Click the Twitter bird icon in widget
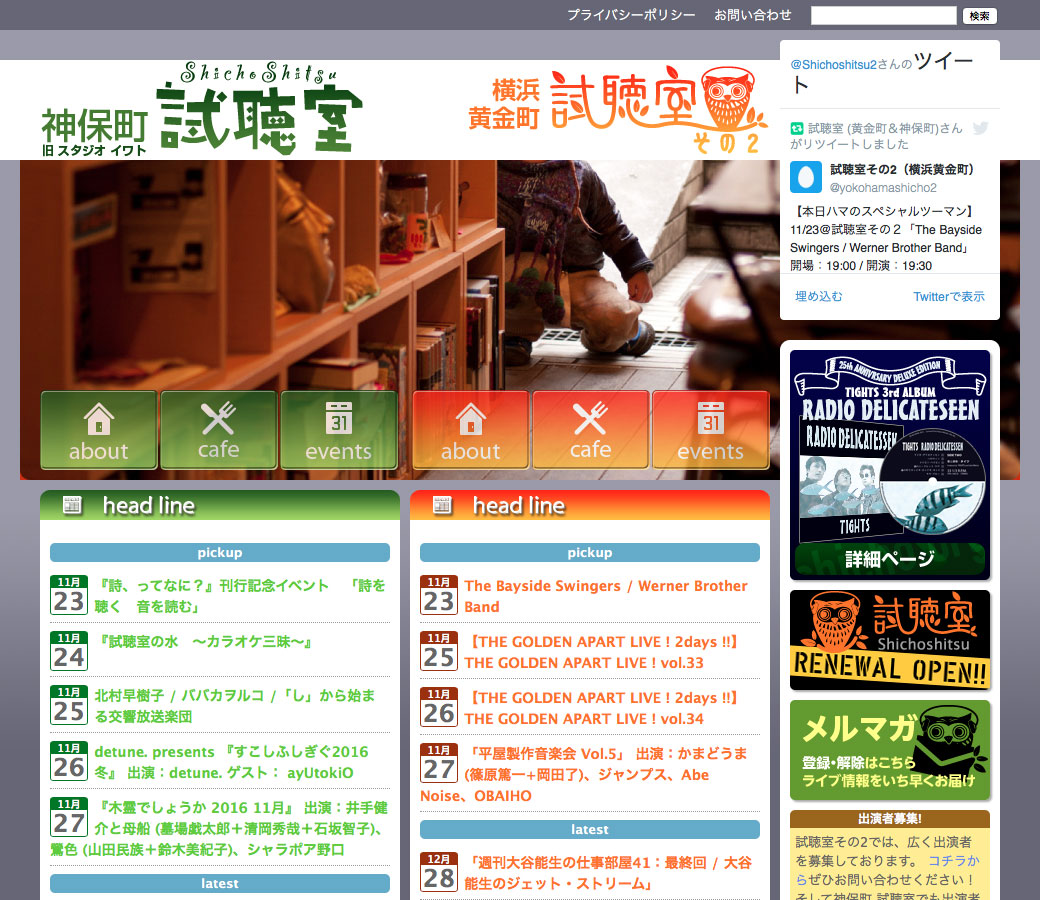Image resolution: width=1040 pixels, height=900 pixels. (980, 128)
